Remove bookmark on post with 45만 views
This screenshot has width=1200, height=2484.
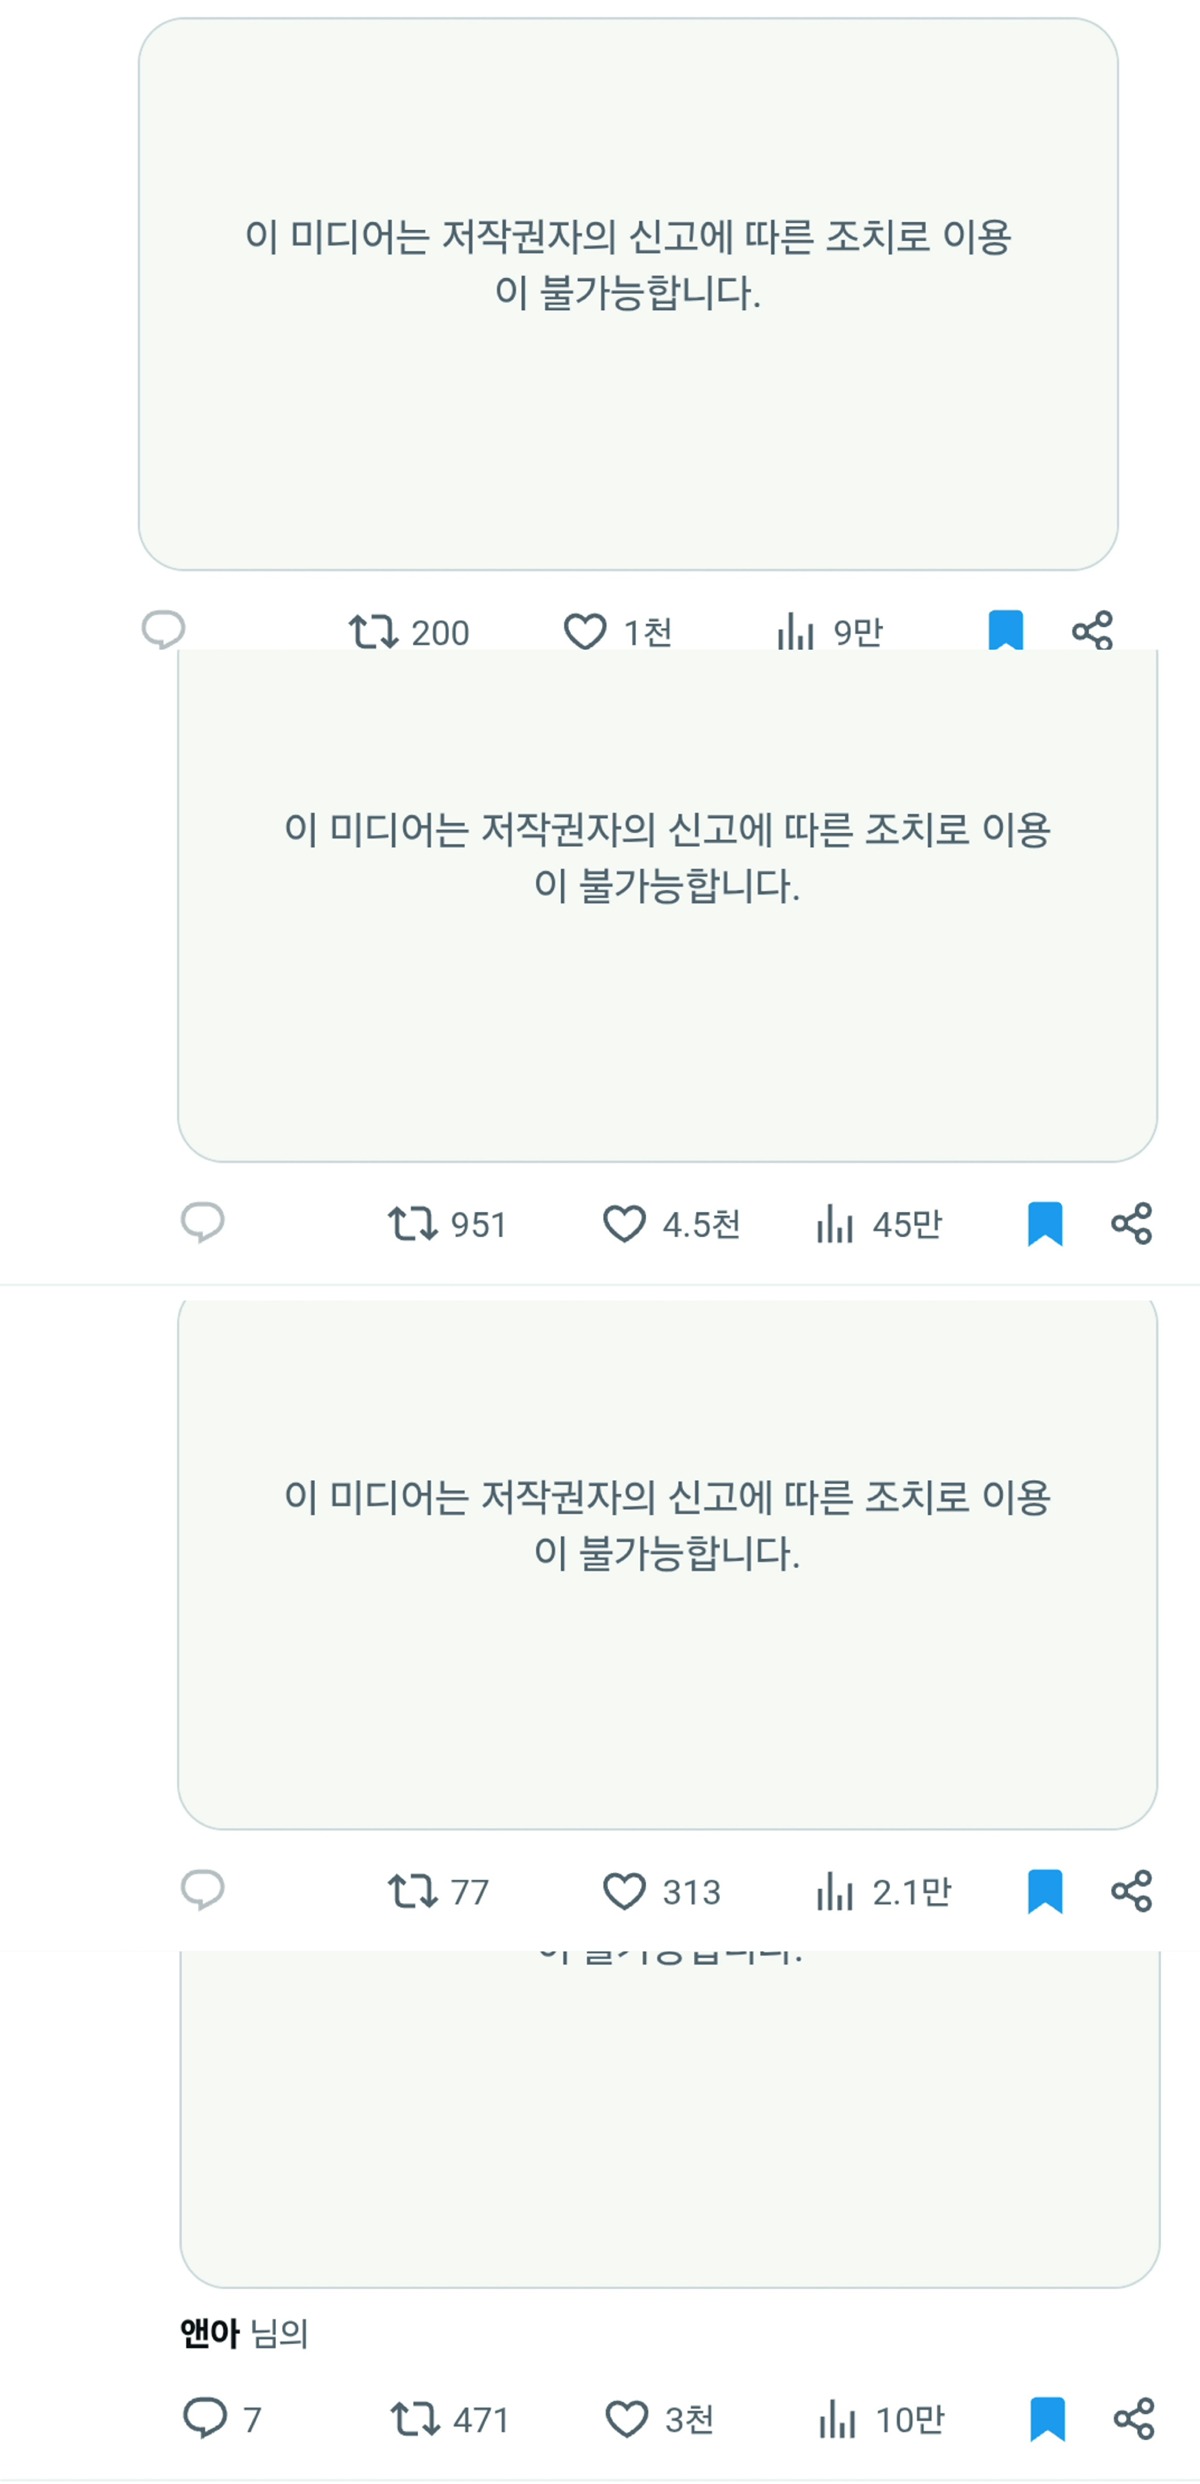[1045, 1223]
